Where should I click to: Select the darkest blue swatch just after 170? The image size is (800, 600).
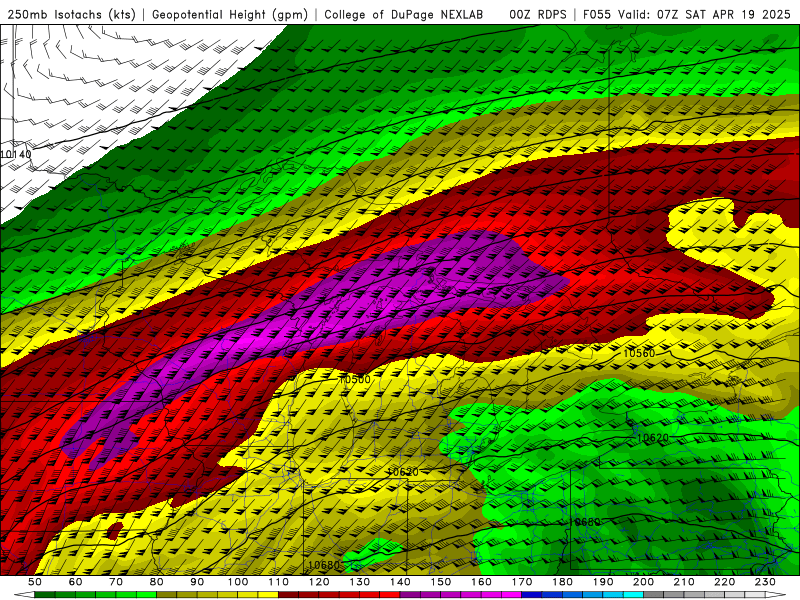(532, 595)
